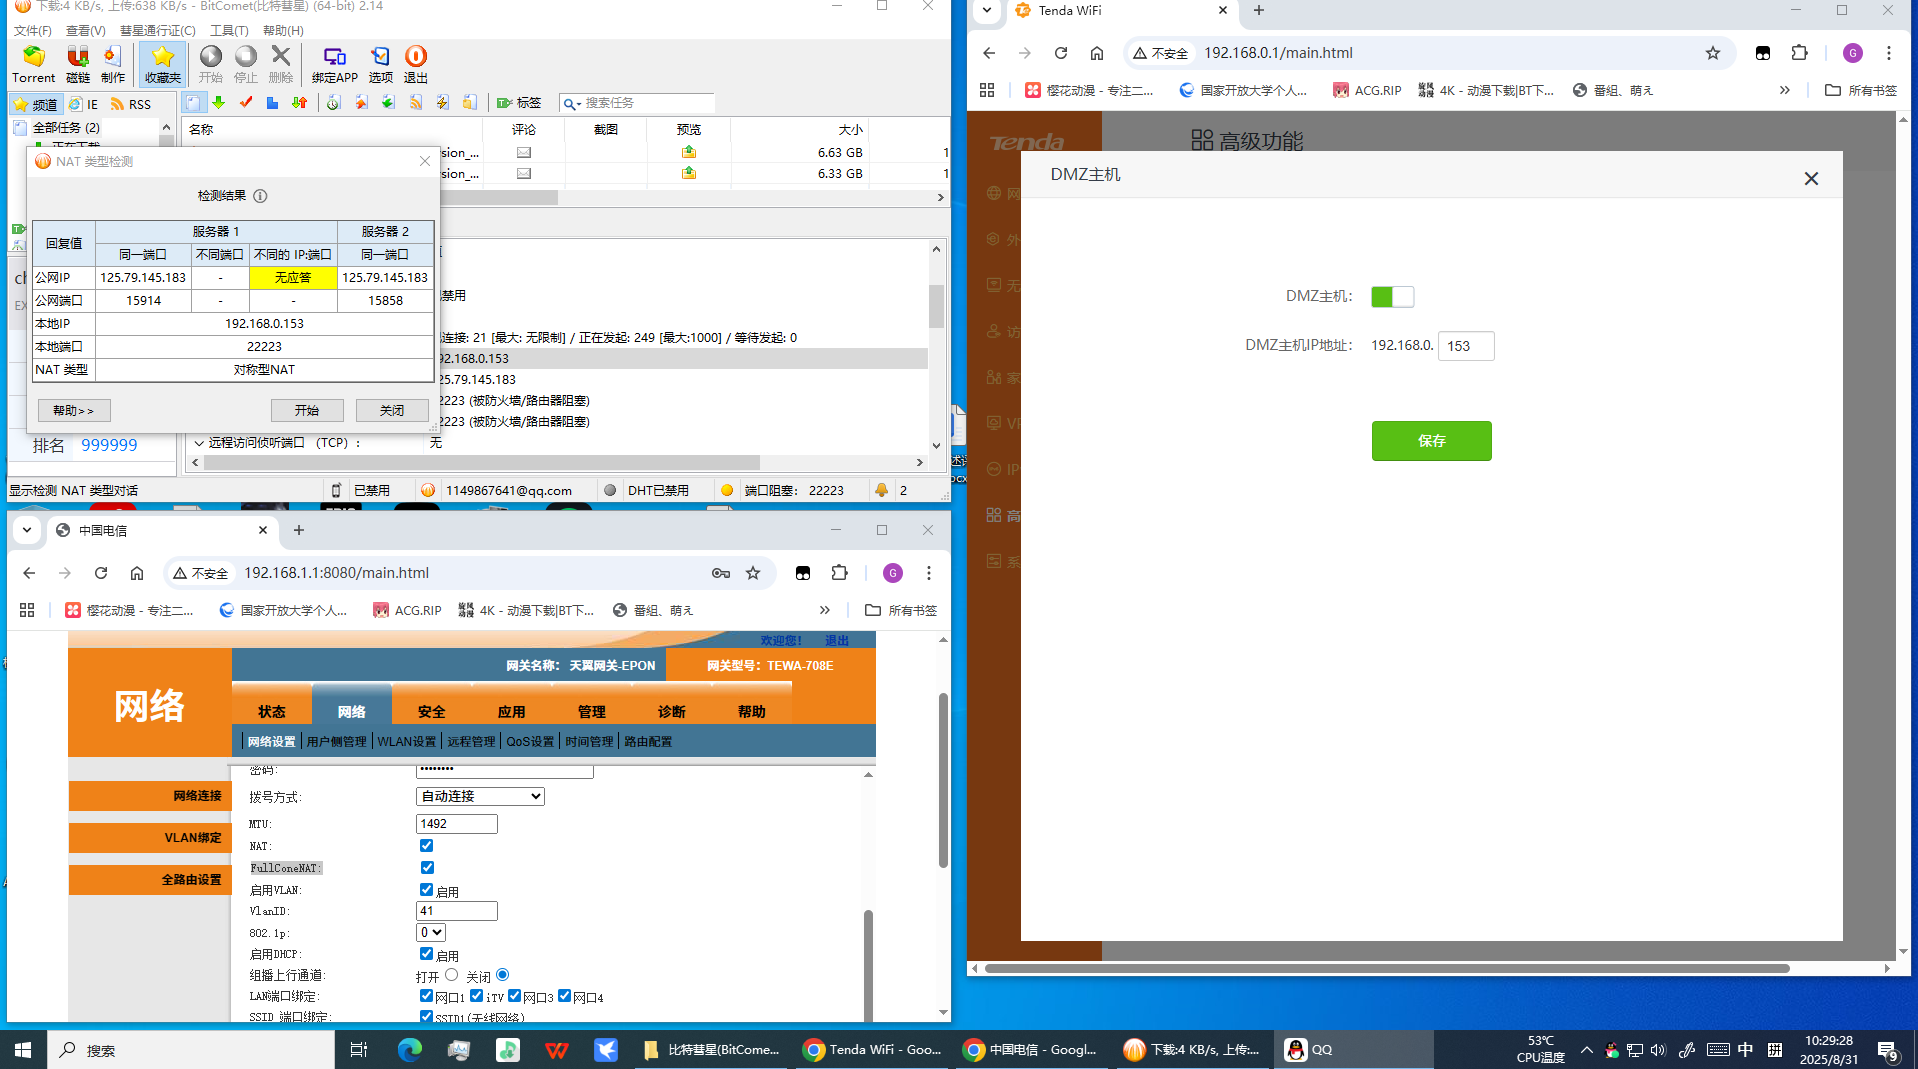Uncheck the FullConeNAT checkbox
1918x1069 pixels.
pyautogui.click(x=427, y=868)
